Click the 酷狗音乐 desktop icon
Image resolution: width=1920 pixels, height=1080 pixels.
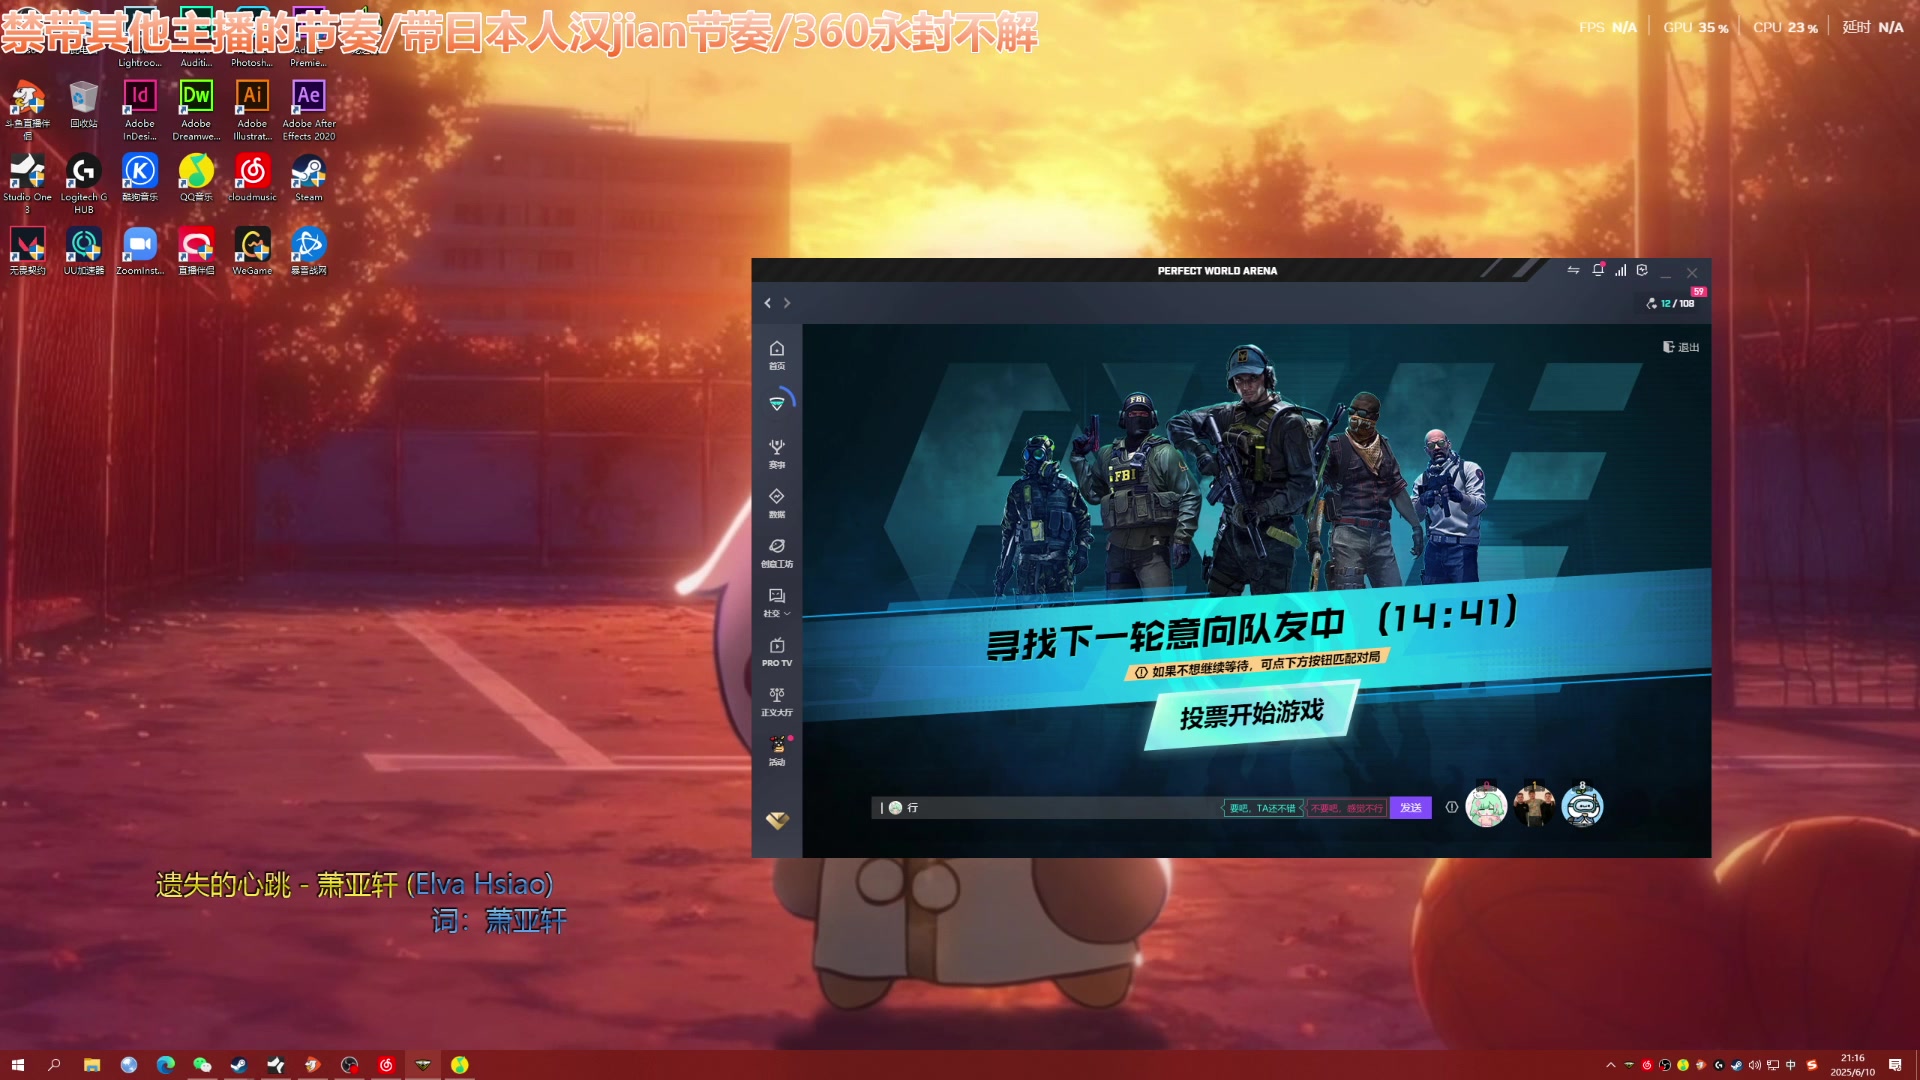coord(140,177)
